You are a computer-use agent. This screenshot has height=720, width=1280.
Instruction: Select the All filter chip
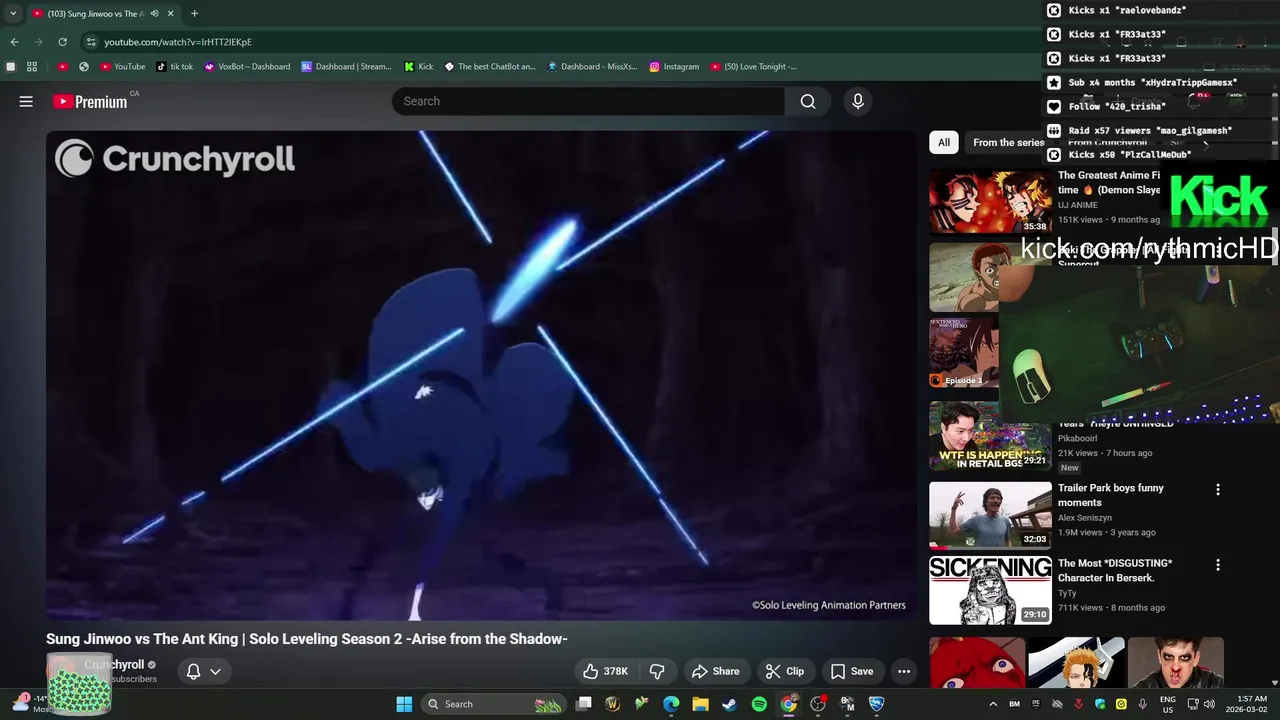[943, 142]
